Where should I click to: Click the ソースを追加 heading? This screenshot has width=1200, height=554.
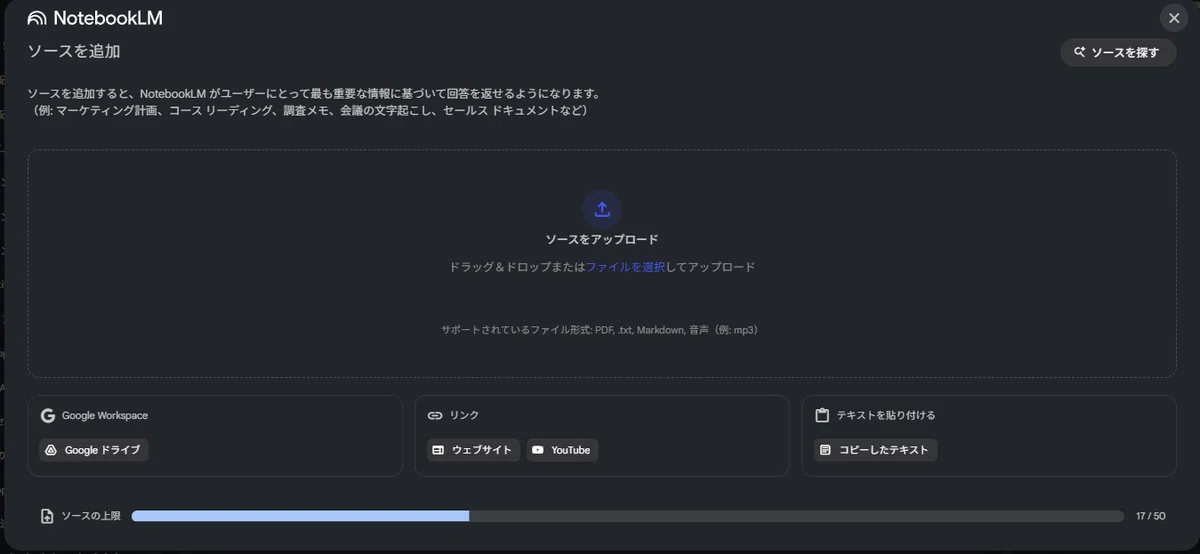[x=74, y=51]
